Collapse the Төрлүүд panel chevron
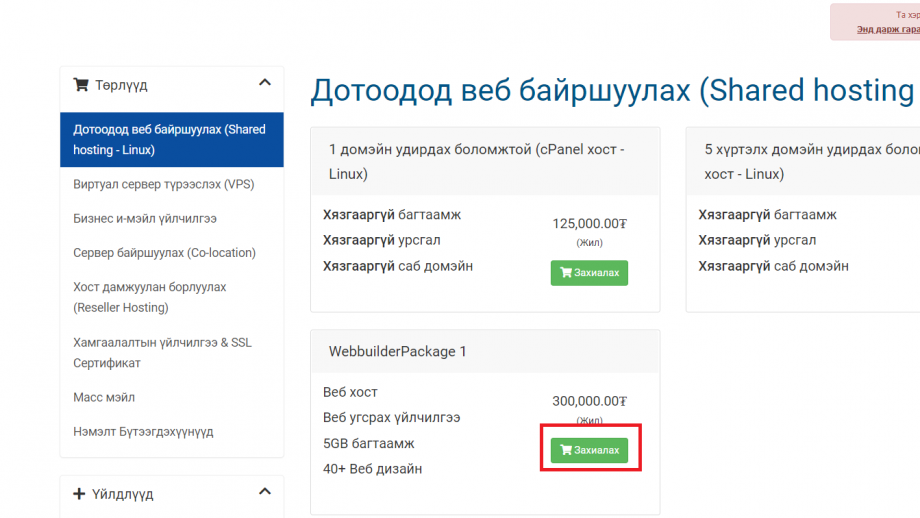 pos(265,83)
